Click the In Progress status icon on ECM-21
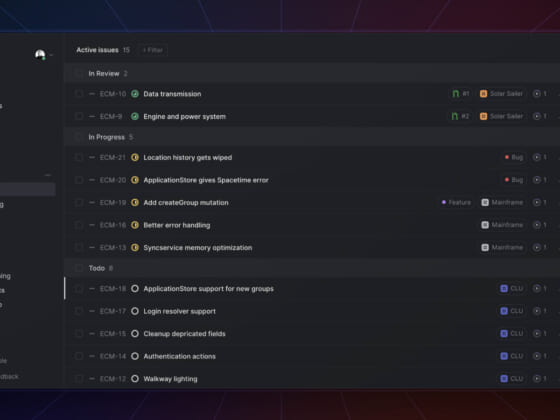 point(135,158)
